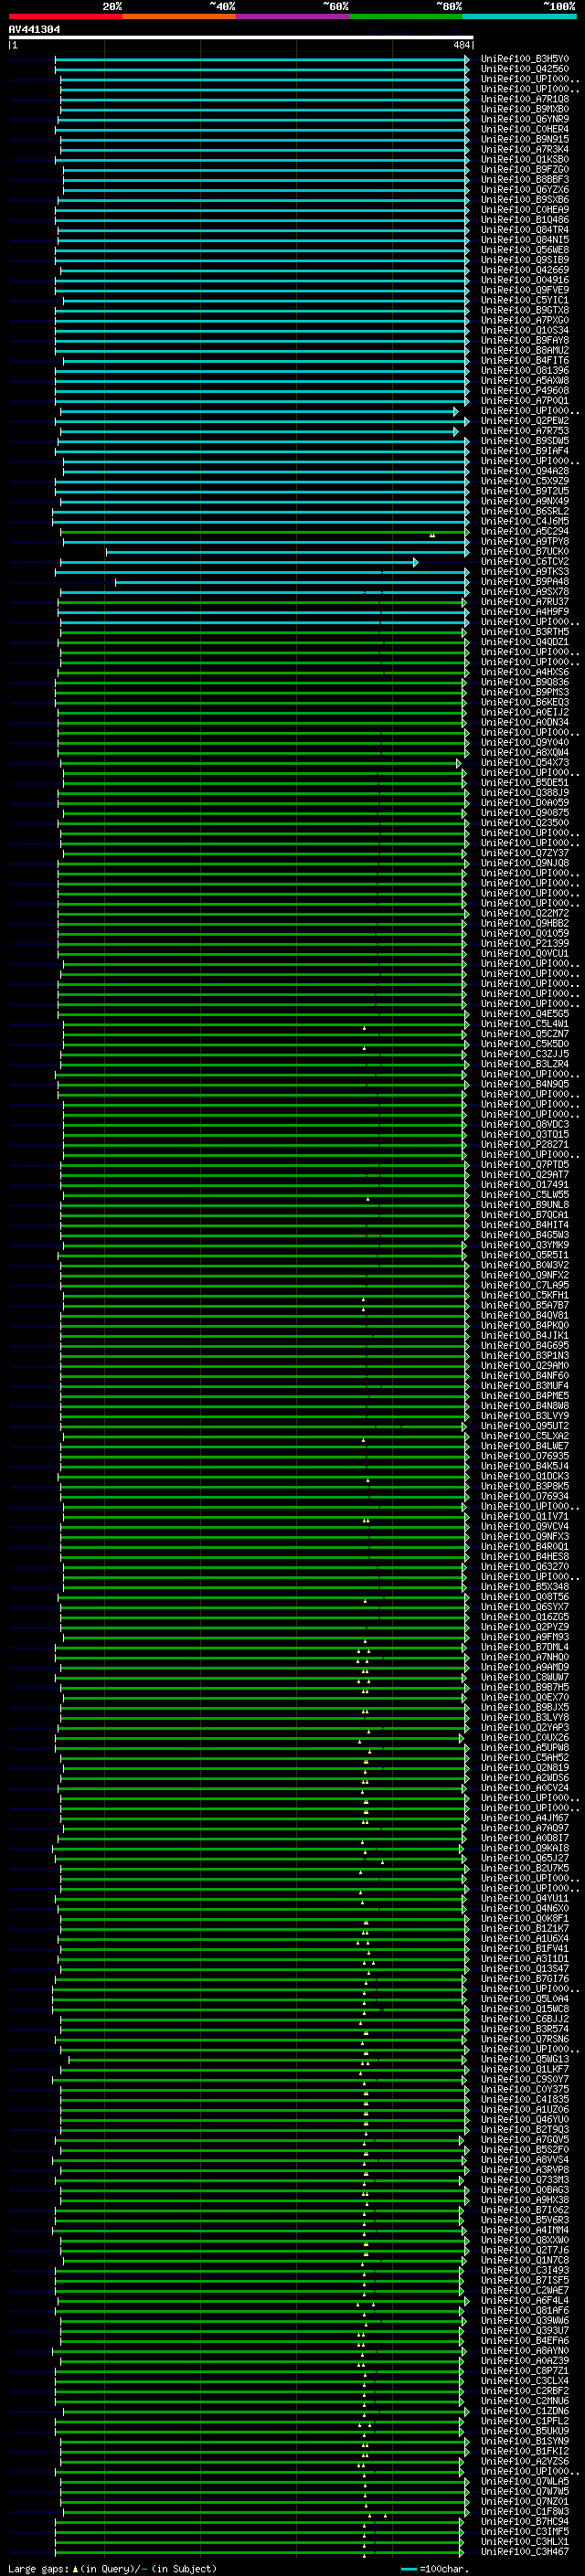Click UniRef100_B4HIT4 label
The image size is (585, 2576).
524,1224
